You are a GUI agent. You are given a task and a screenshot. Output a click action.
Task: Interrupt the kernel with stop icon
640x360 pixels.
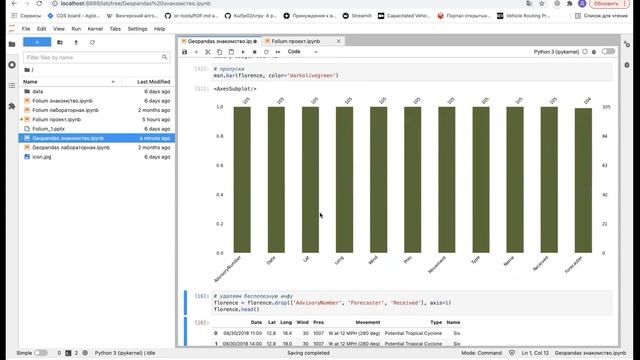click(254, 52)
